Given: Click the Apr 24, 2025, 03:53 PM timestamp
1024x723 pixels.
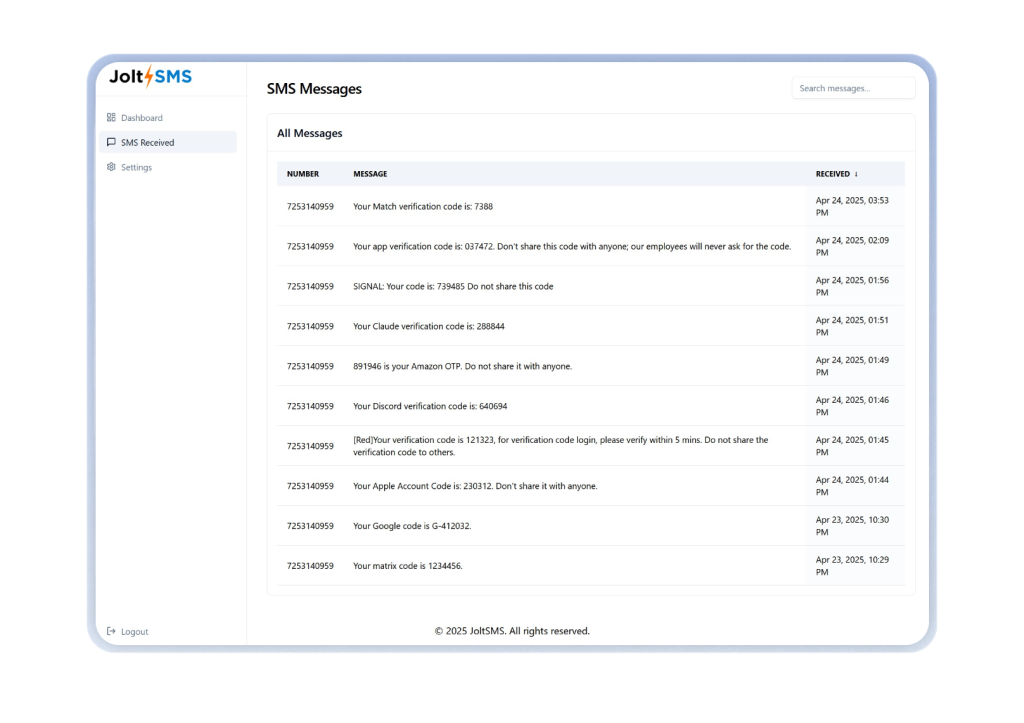Looking at the screenshot, I should tap(852, 206).
